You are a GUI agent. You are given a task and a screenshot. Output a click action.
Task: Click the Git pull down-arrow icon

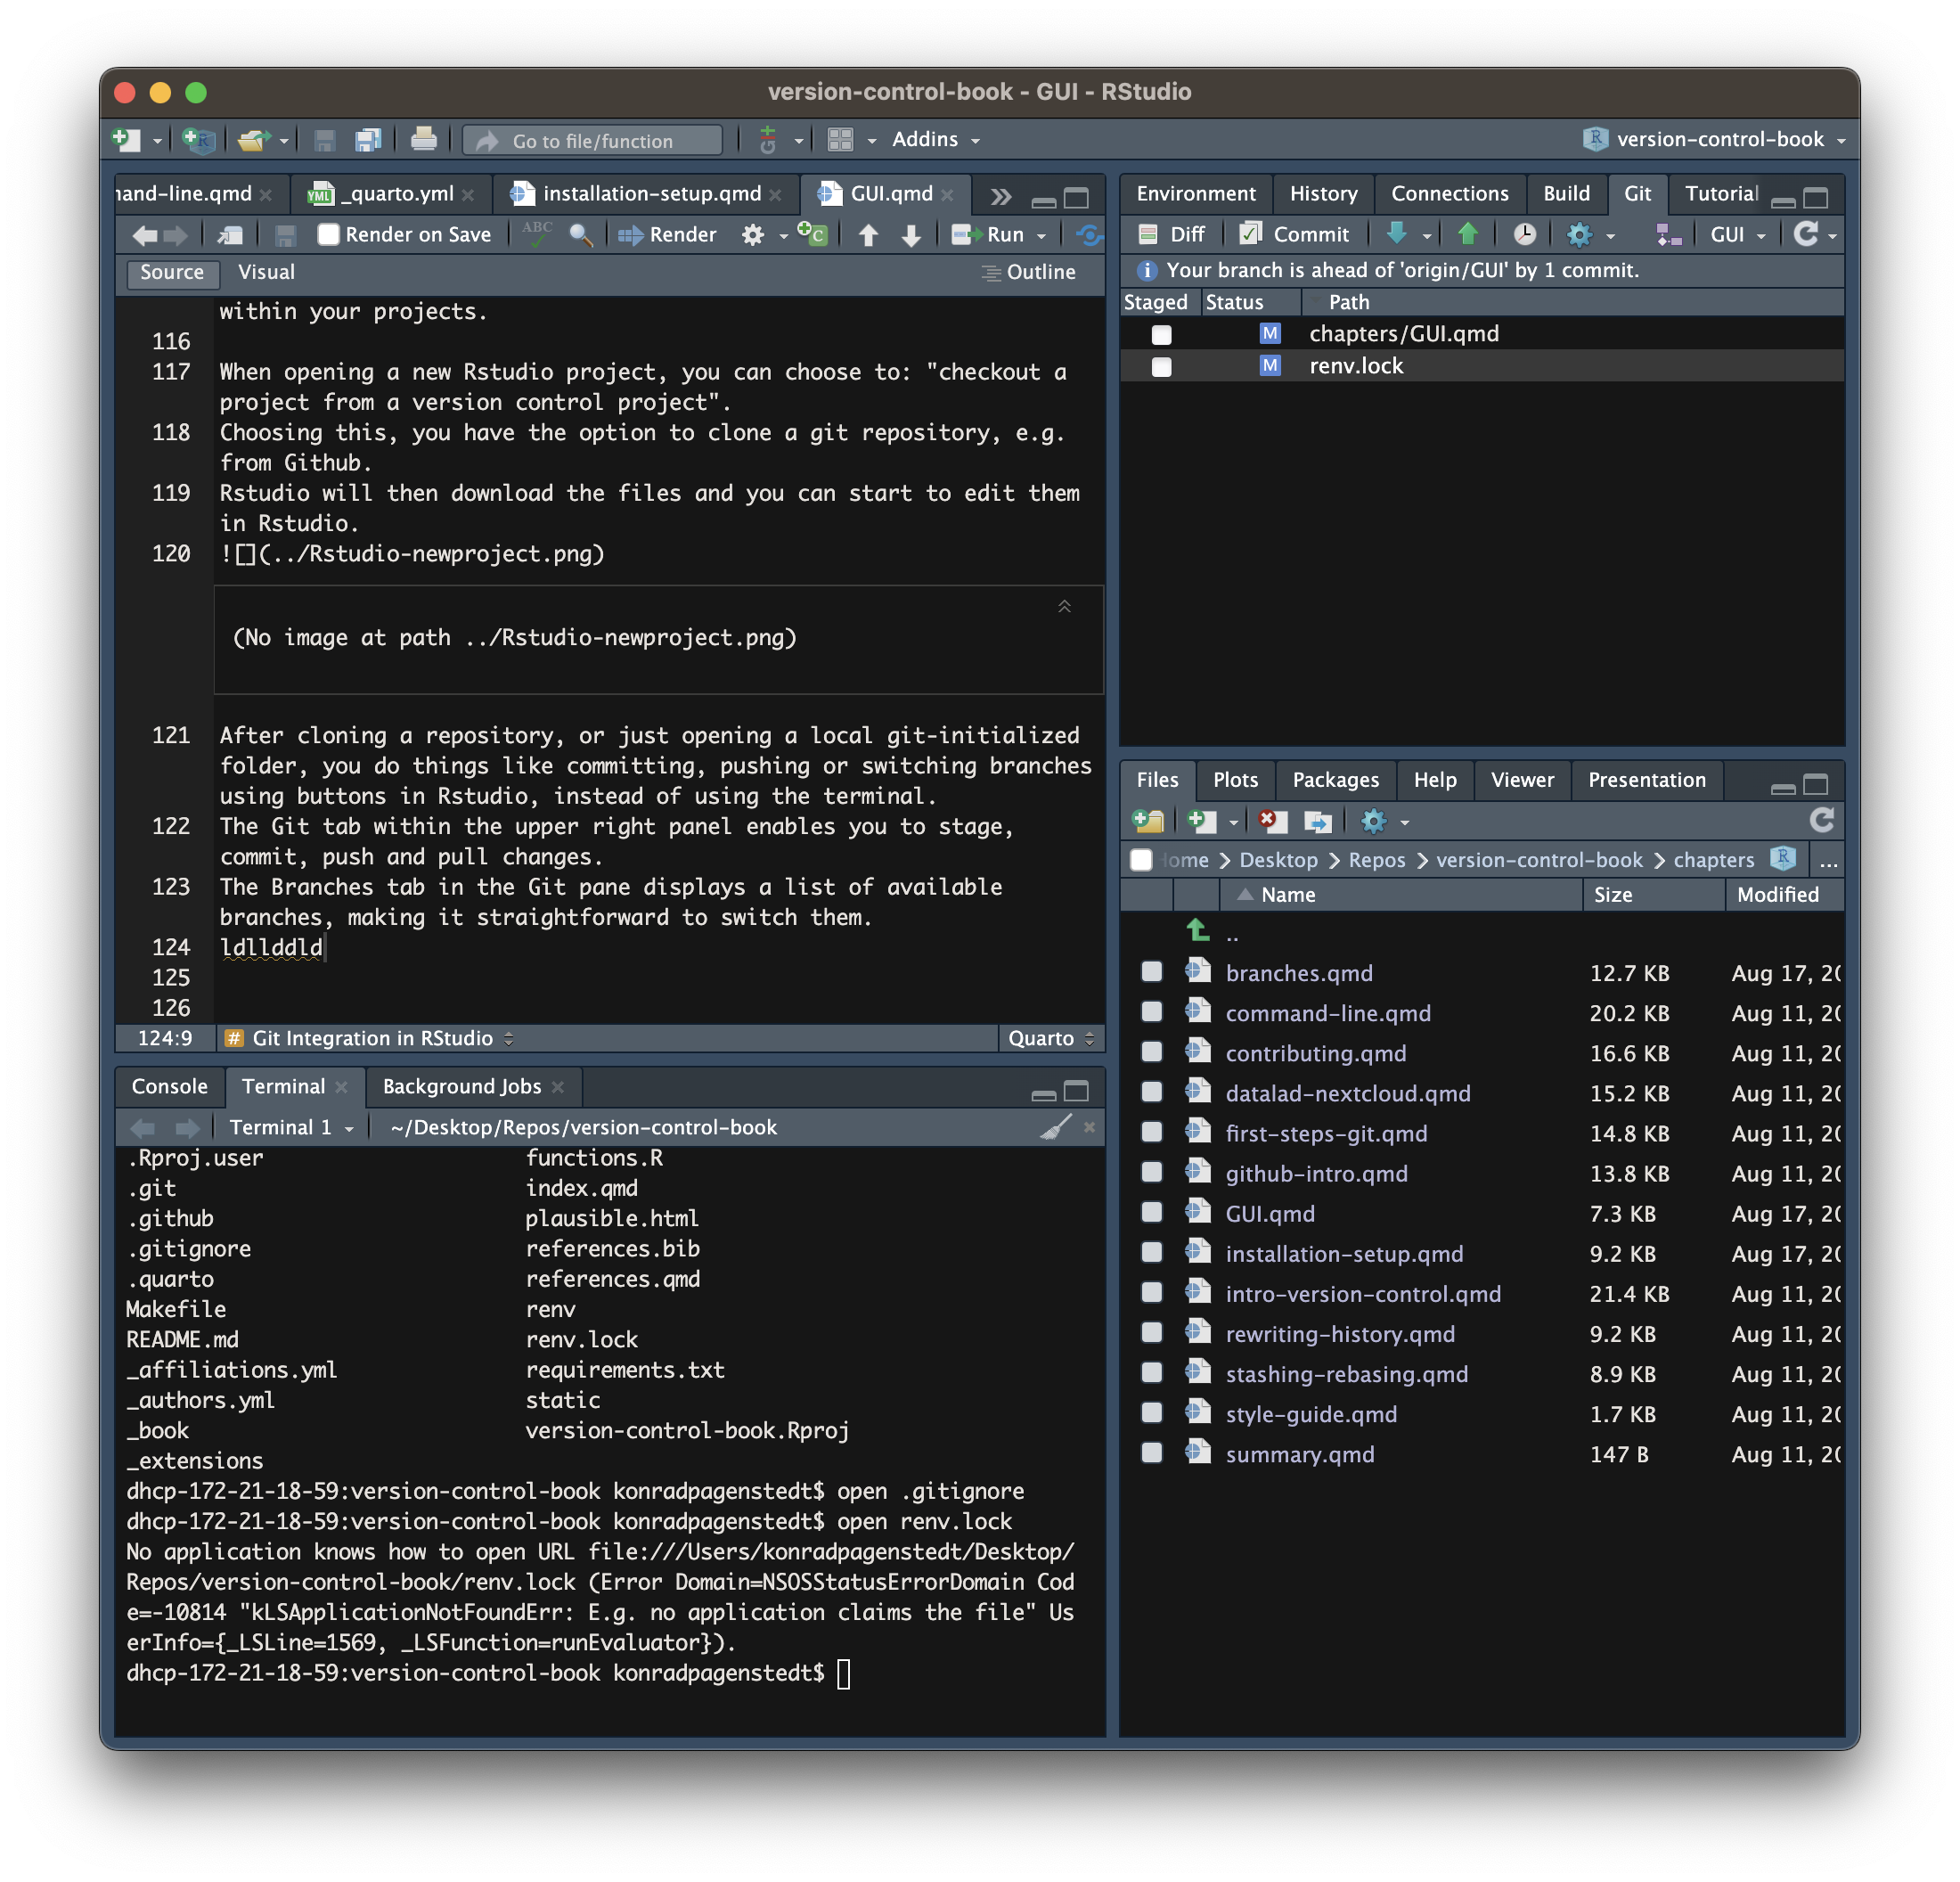pos(1397,234)
